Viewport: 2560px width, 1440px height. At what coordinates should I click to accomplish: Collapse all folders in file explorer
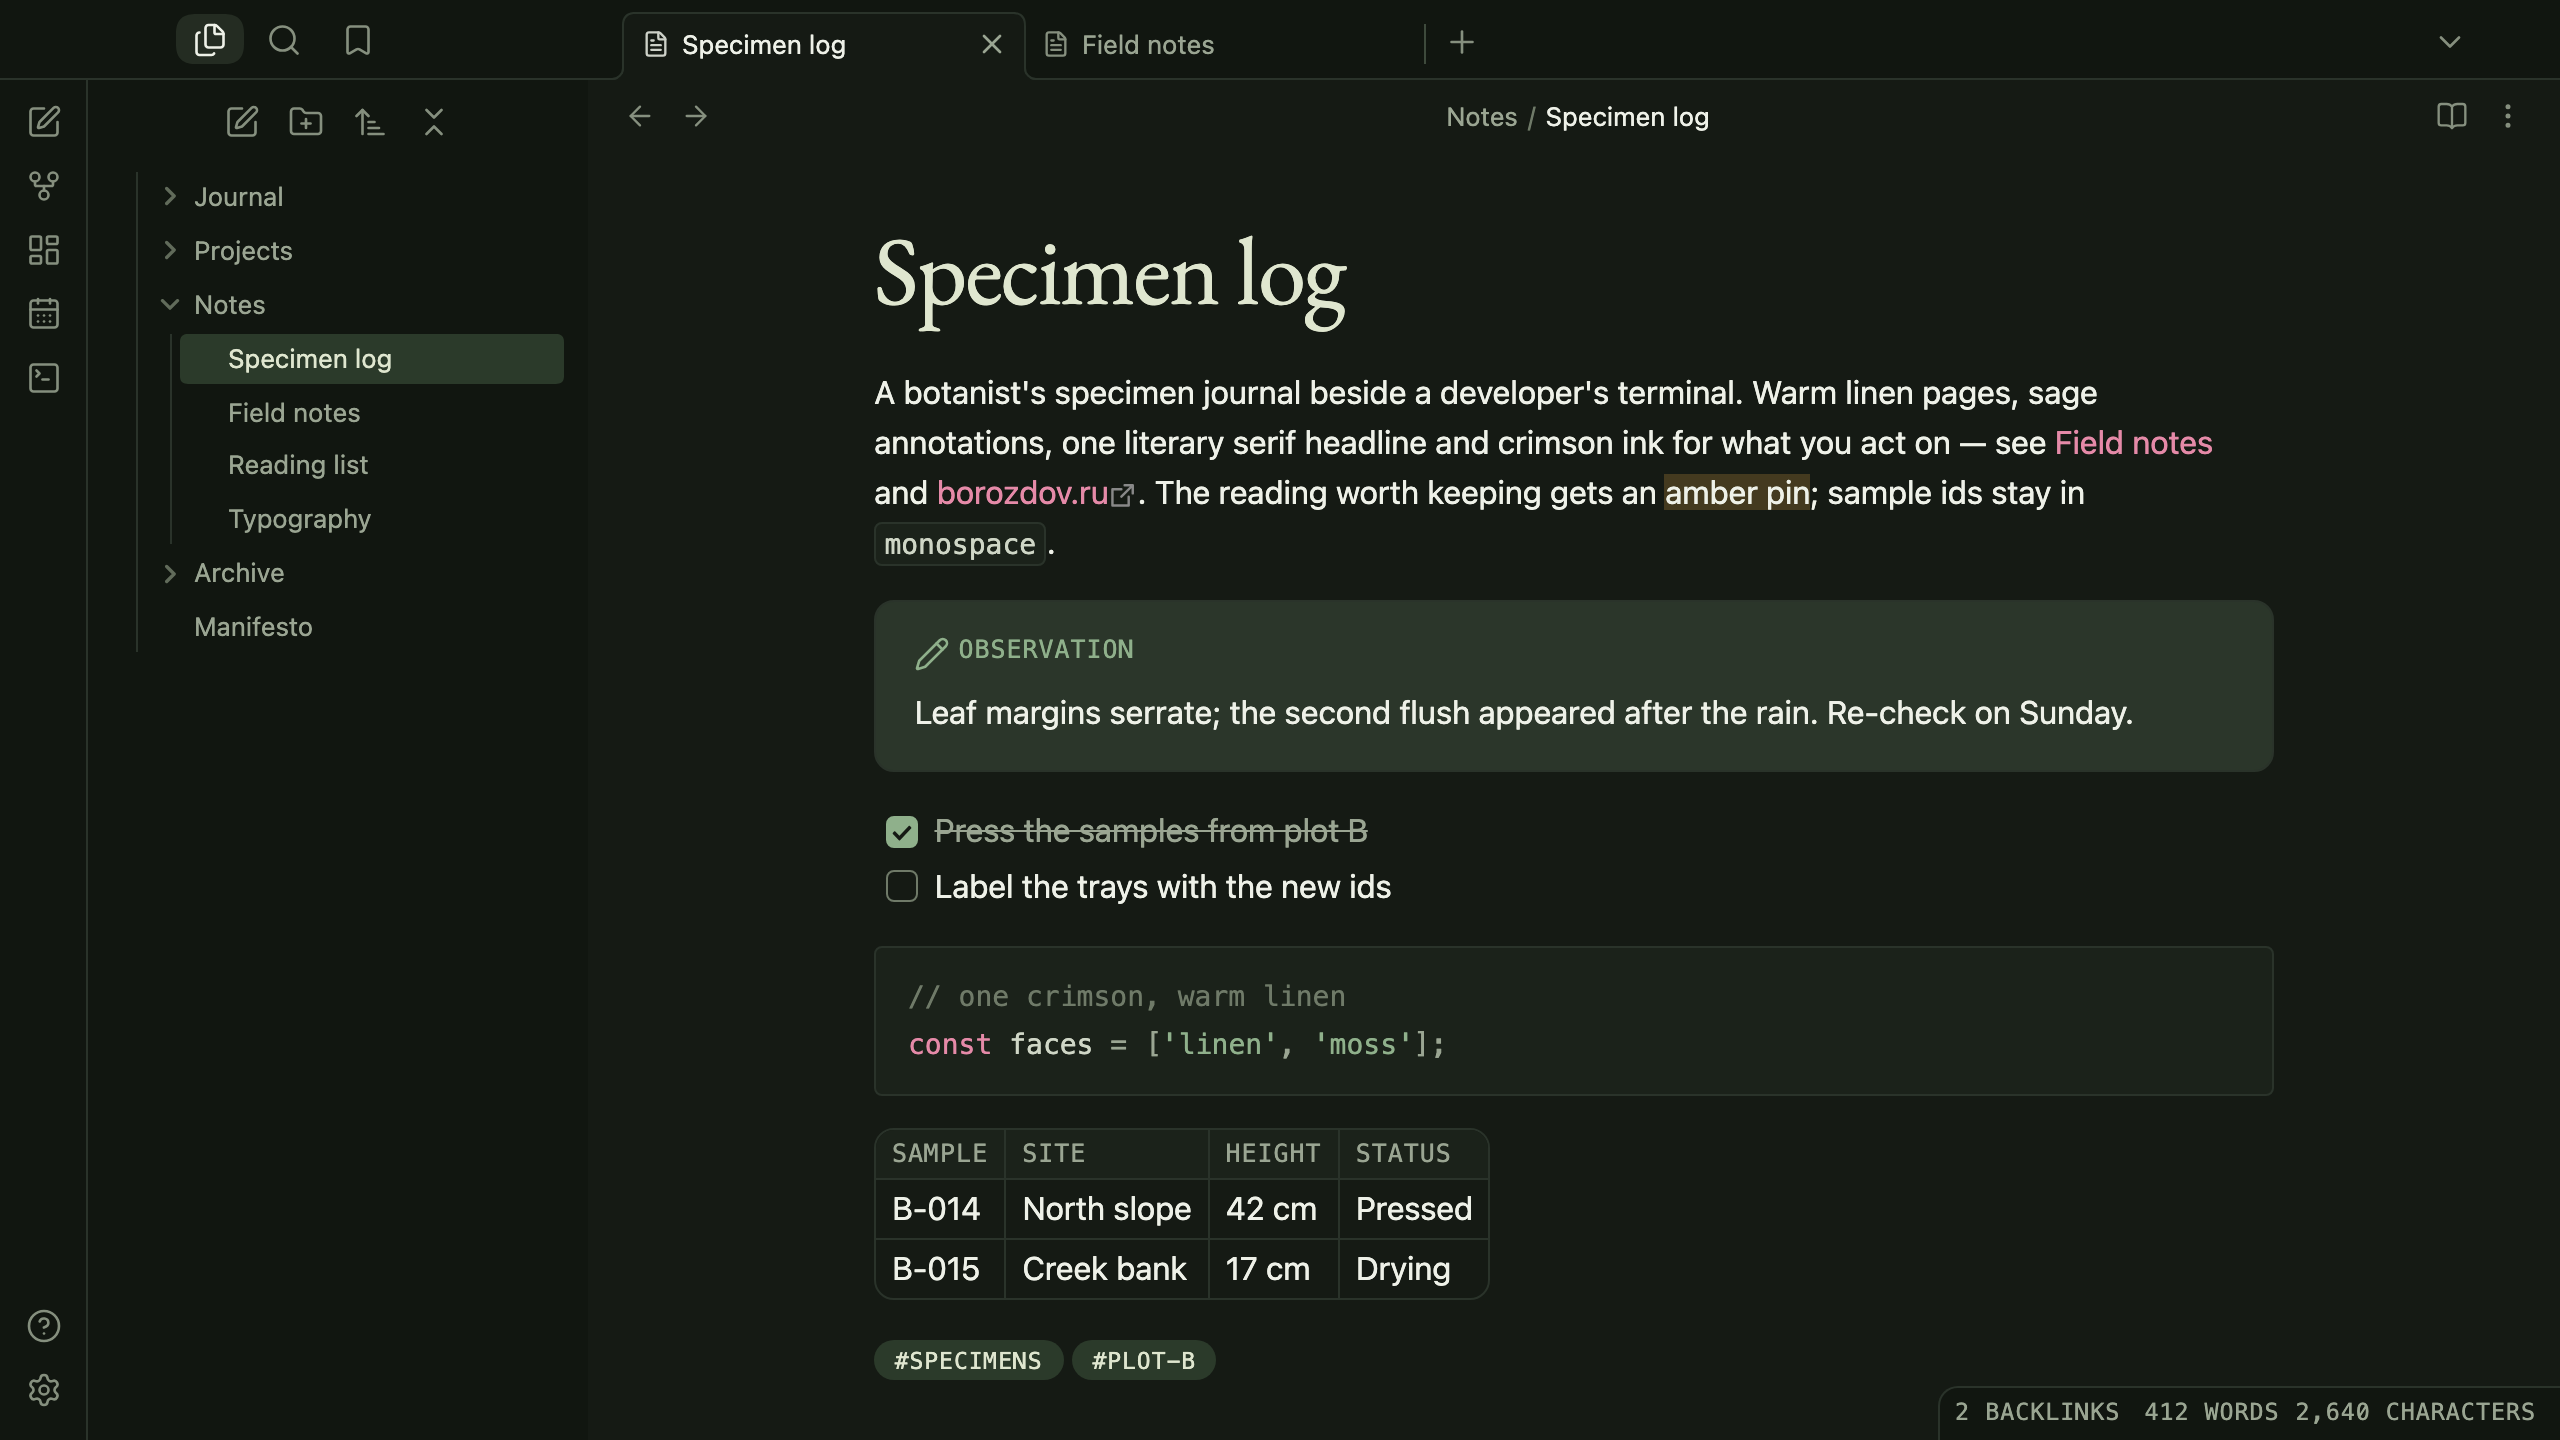point(434,122)
